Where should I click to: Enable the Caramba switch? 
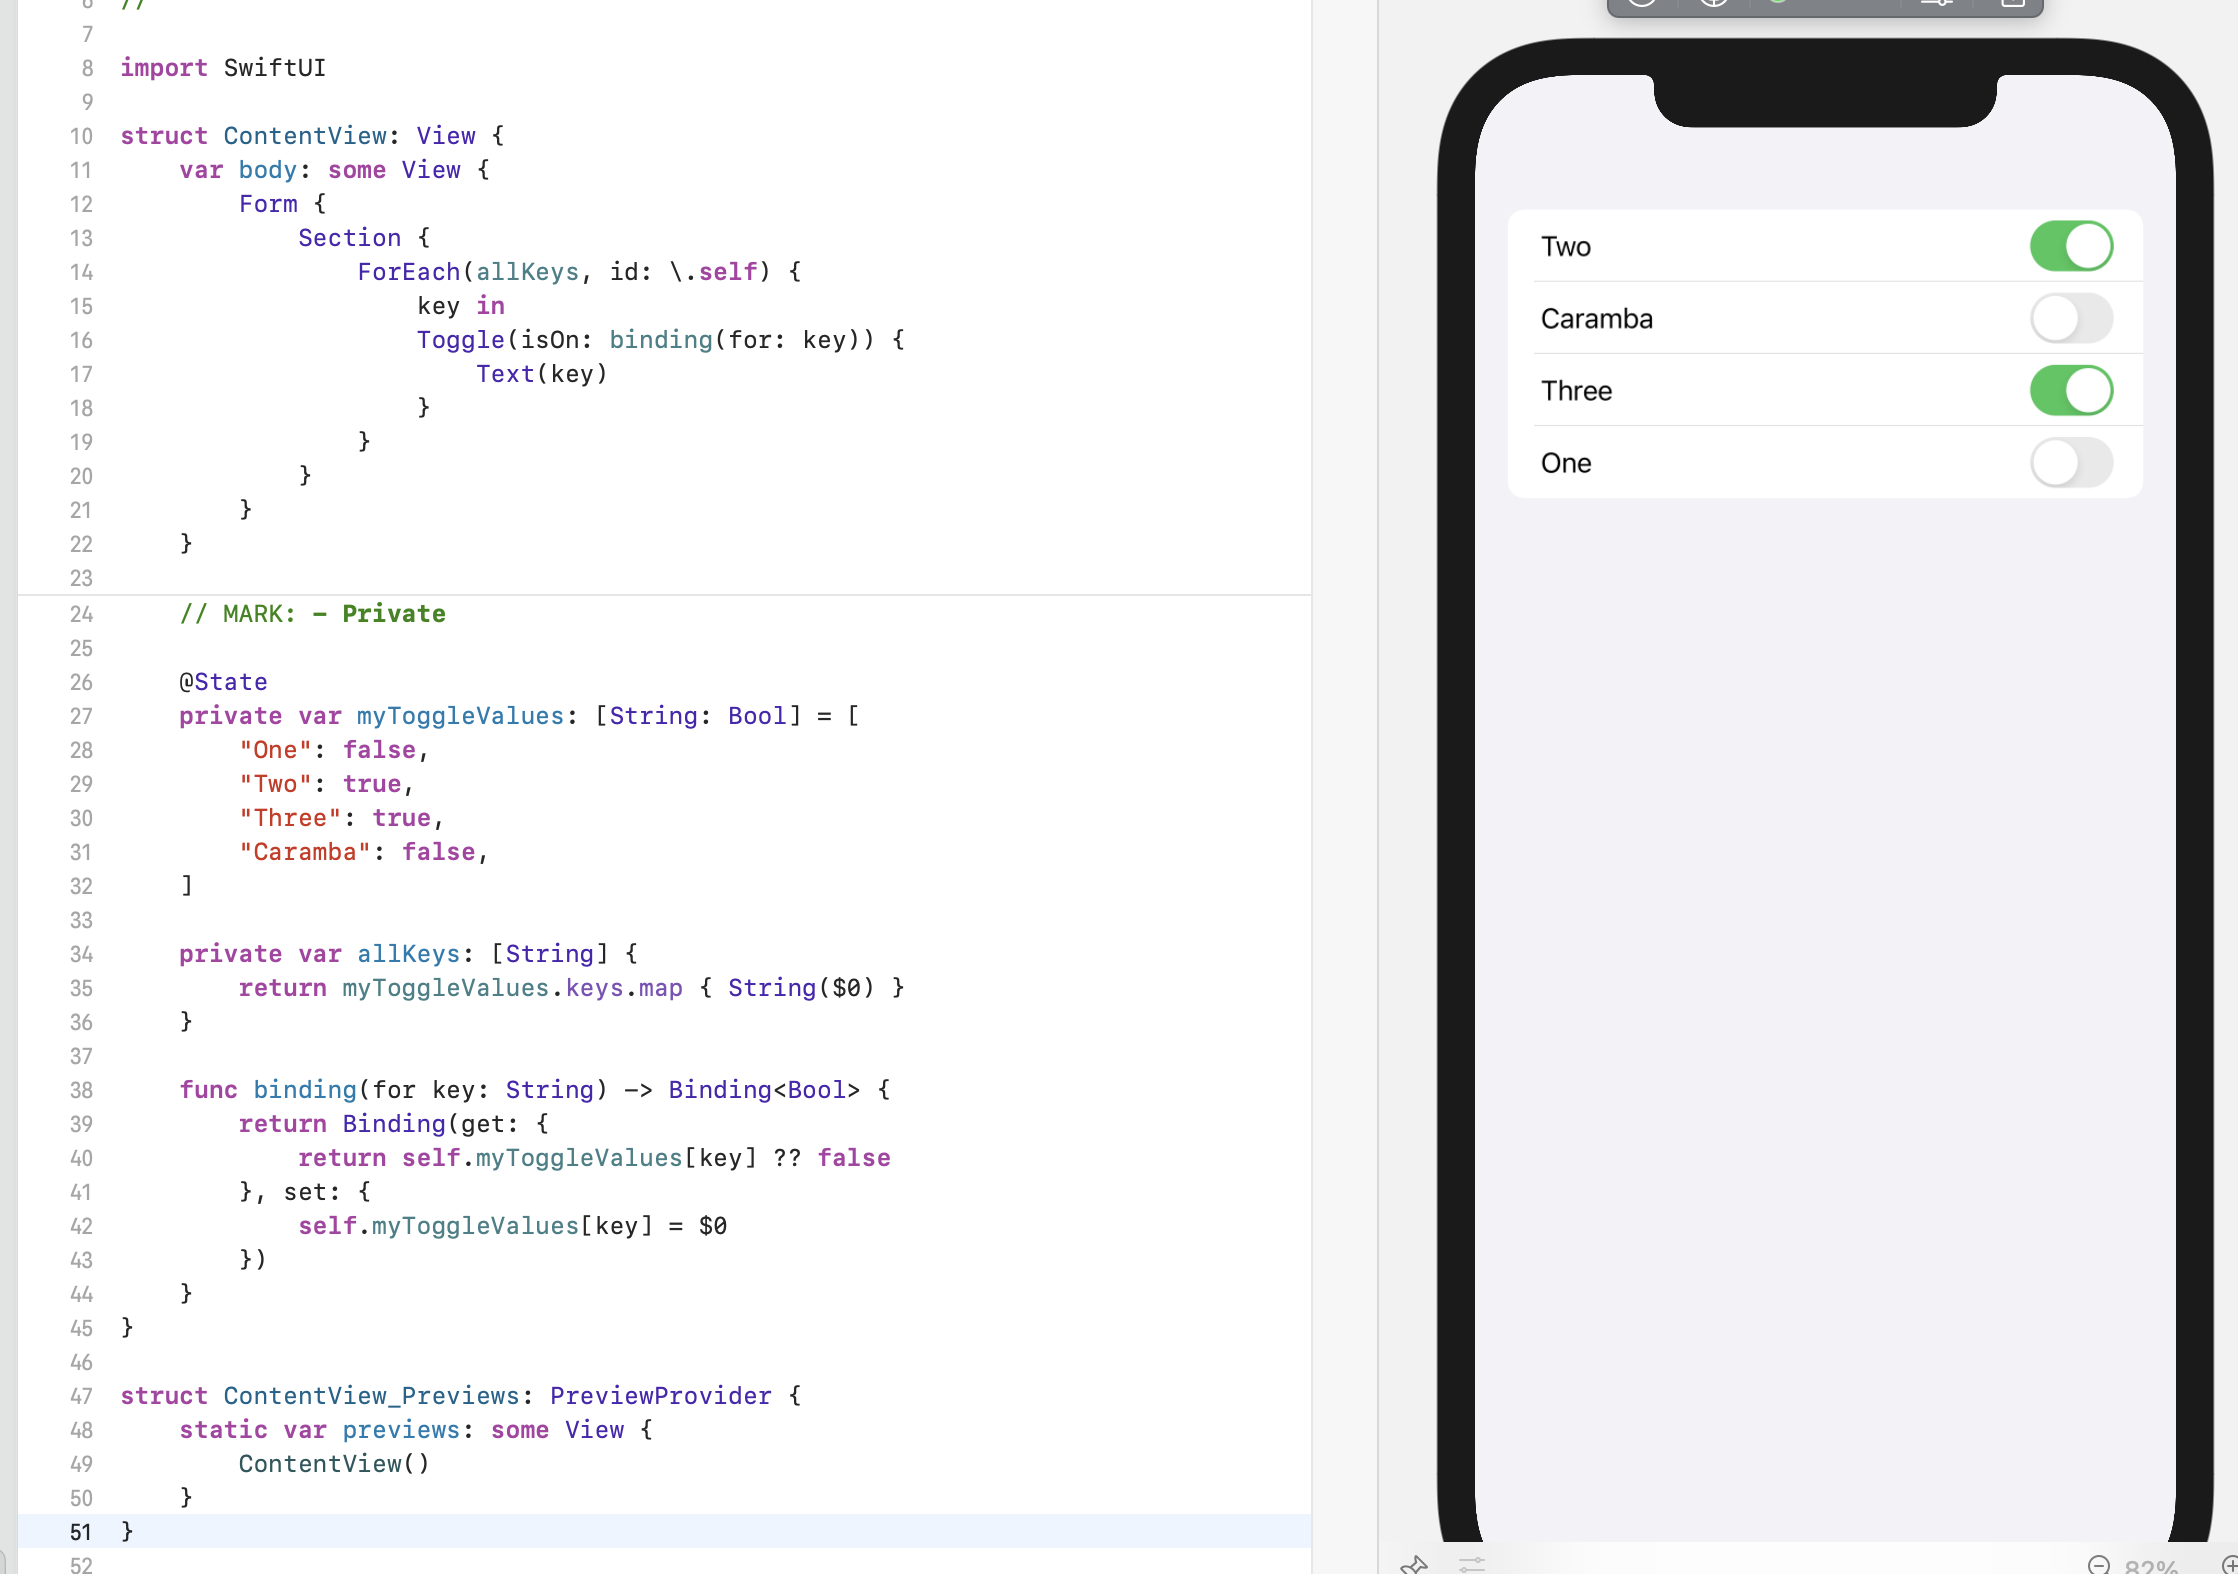2071,318
